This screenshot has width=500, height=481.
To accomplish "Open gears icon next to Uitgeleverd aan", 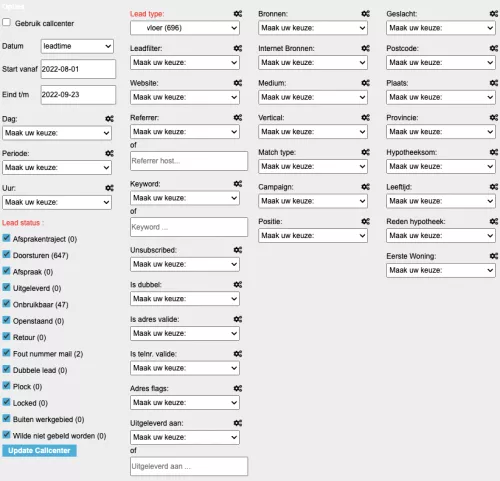I will tap(238, 423).
